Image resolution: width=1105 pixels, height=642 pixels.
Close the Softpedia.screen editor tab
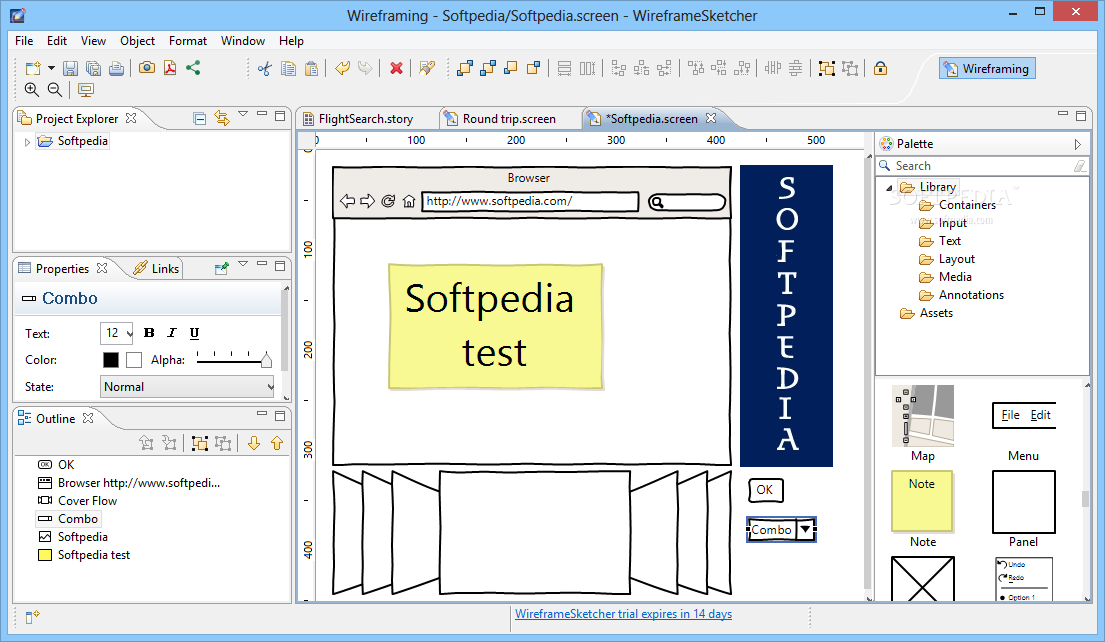(711, 118)
